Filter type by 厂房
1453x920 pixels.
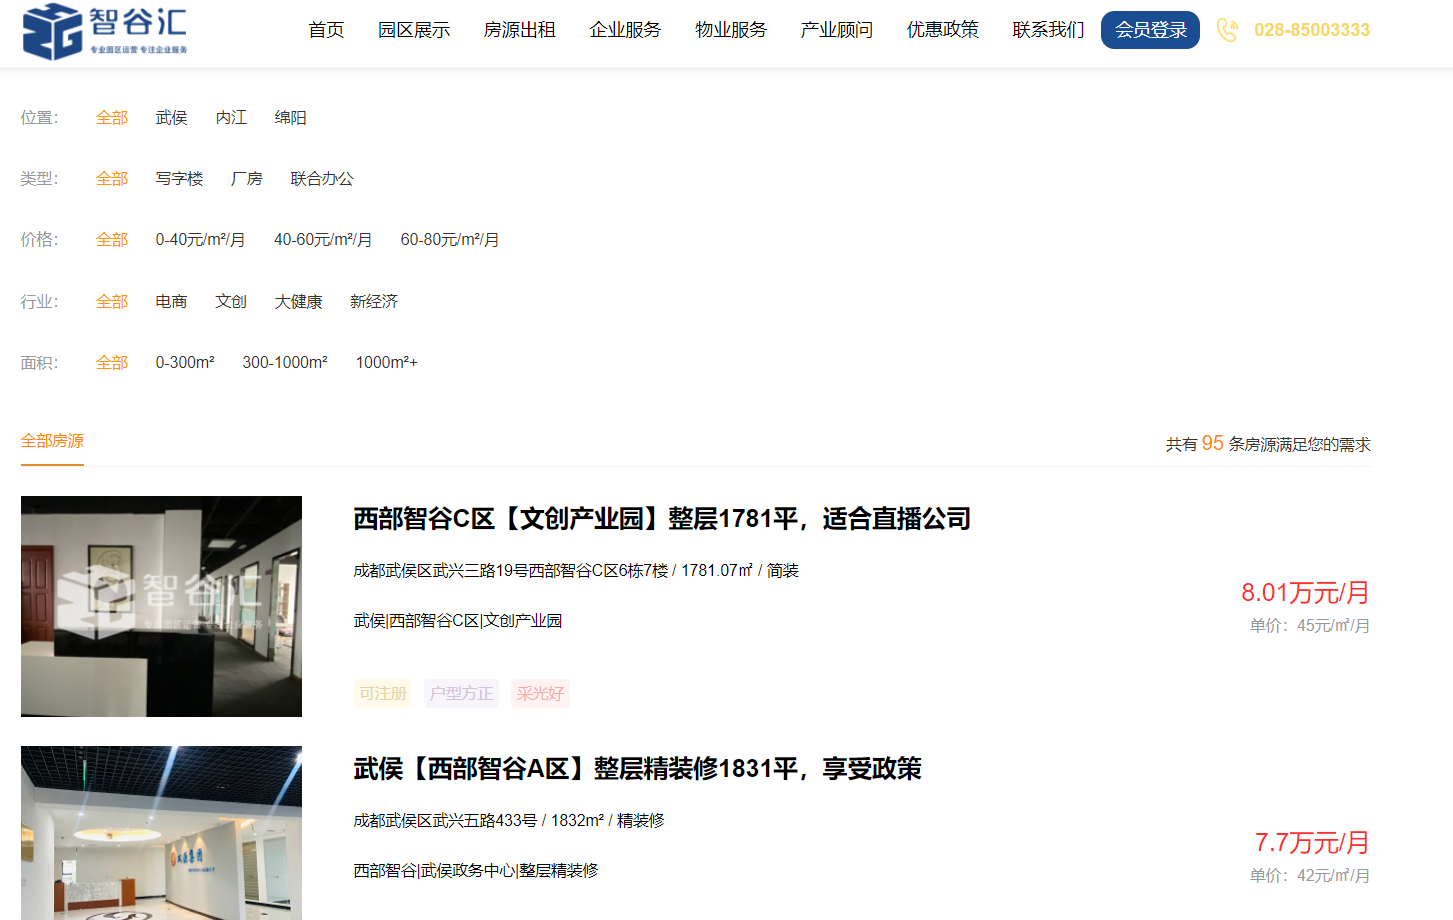[247, 178]
